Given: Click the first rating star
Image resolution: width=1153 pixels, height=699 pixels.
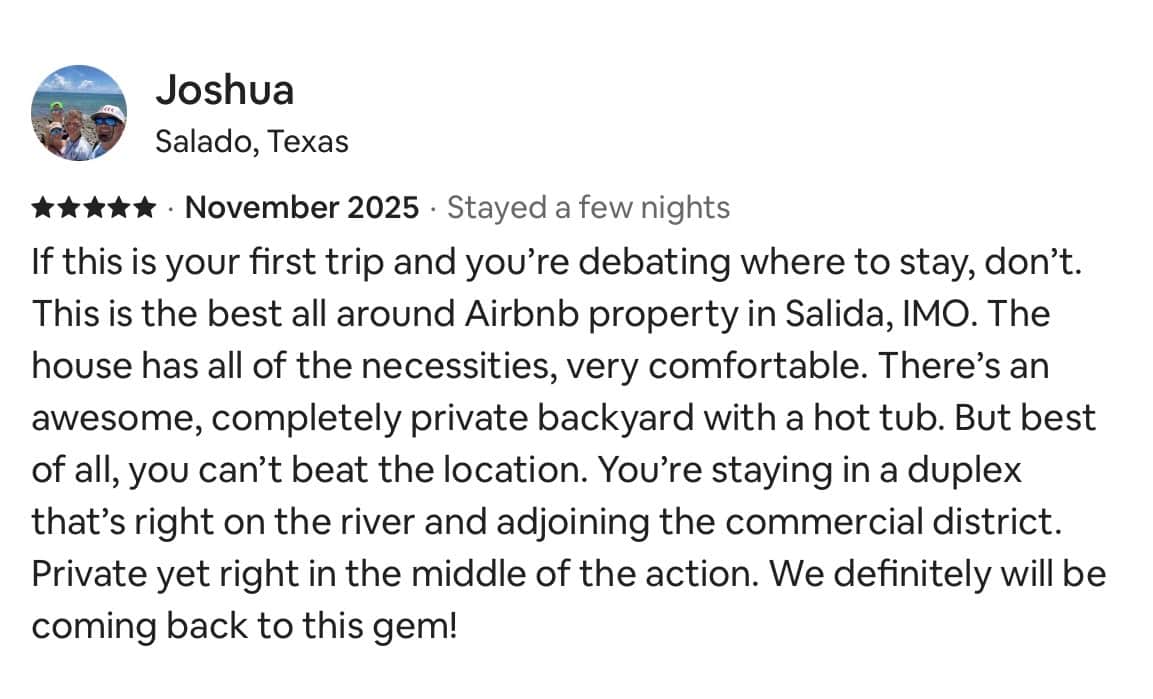Looking at the screenshot, I should pyautogui.click(x=44, y=208).
